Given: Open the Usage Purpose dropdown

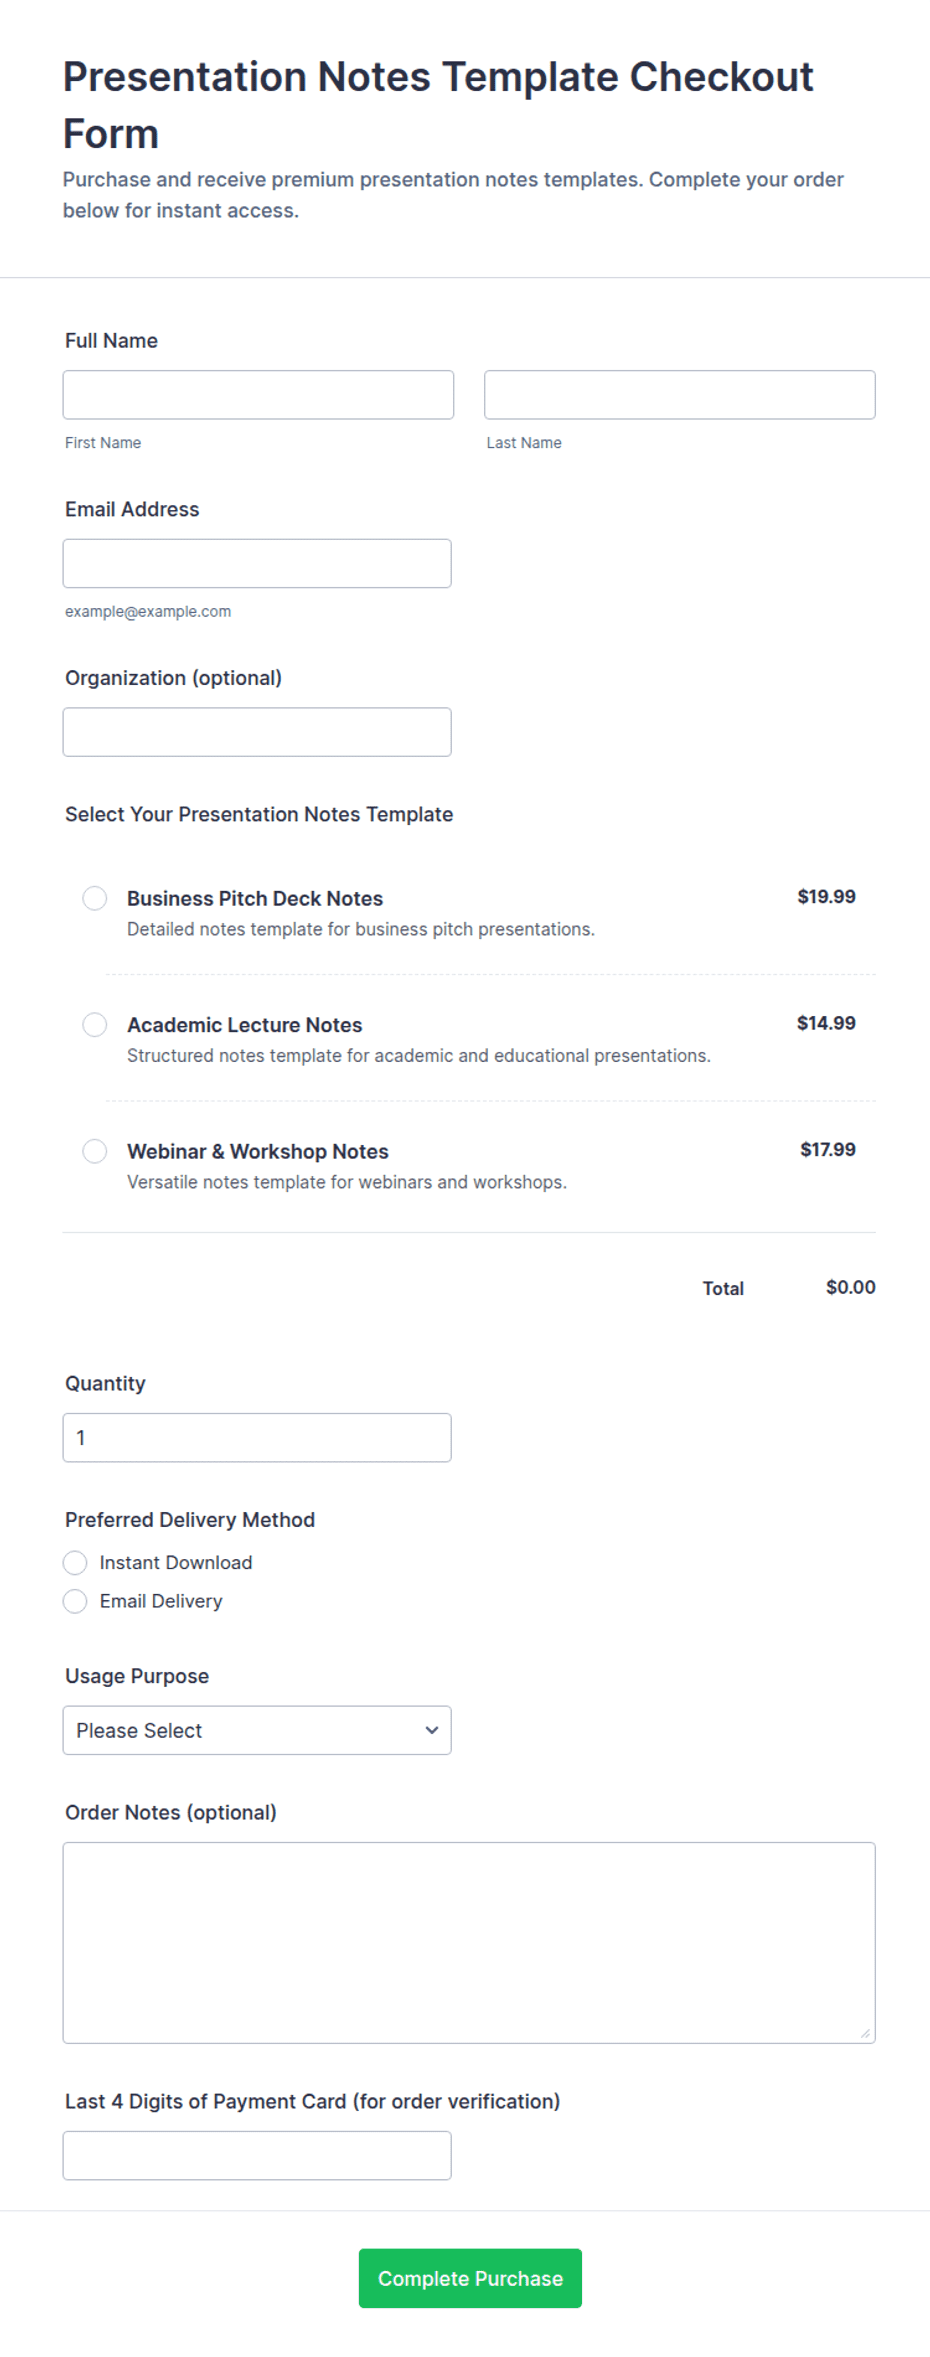Looking at the screenshot, I should pos(257,1730).
